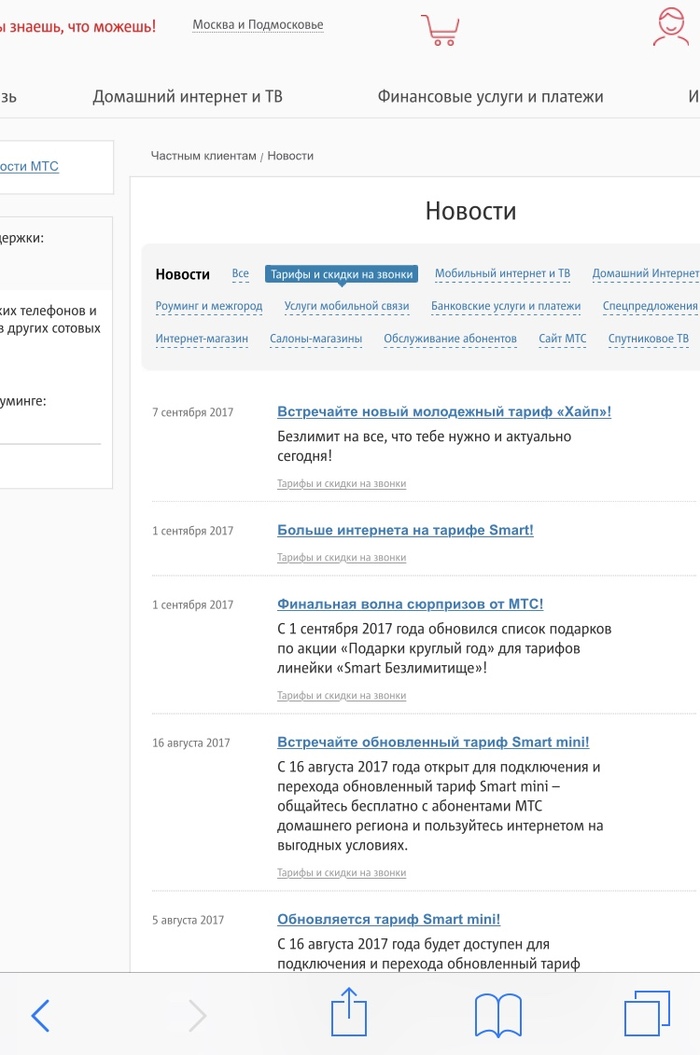700x1055 pixels.
Task: Filter news by Интернет-магазин
Action: tap(201, 339)
